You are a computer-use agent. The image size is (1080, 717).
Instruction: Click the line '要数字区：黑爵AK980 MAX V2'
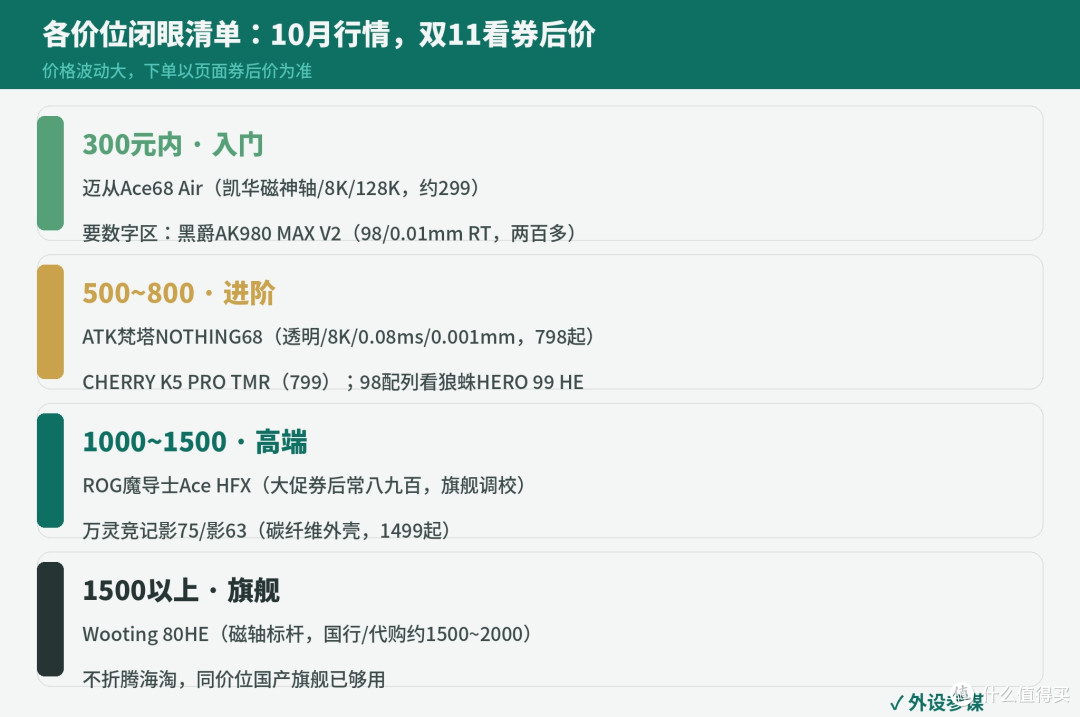(329, 233)
